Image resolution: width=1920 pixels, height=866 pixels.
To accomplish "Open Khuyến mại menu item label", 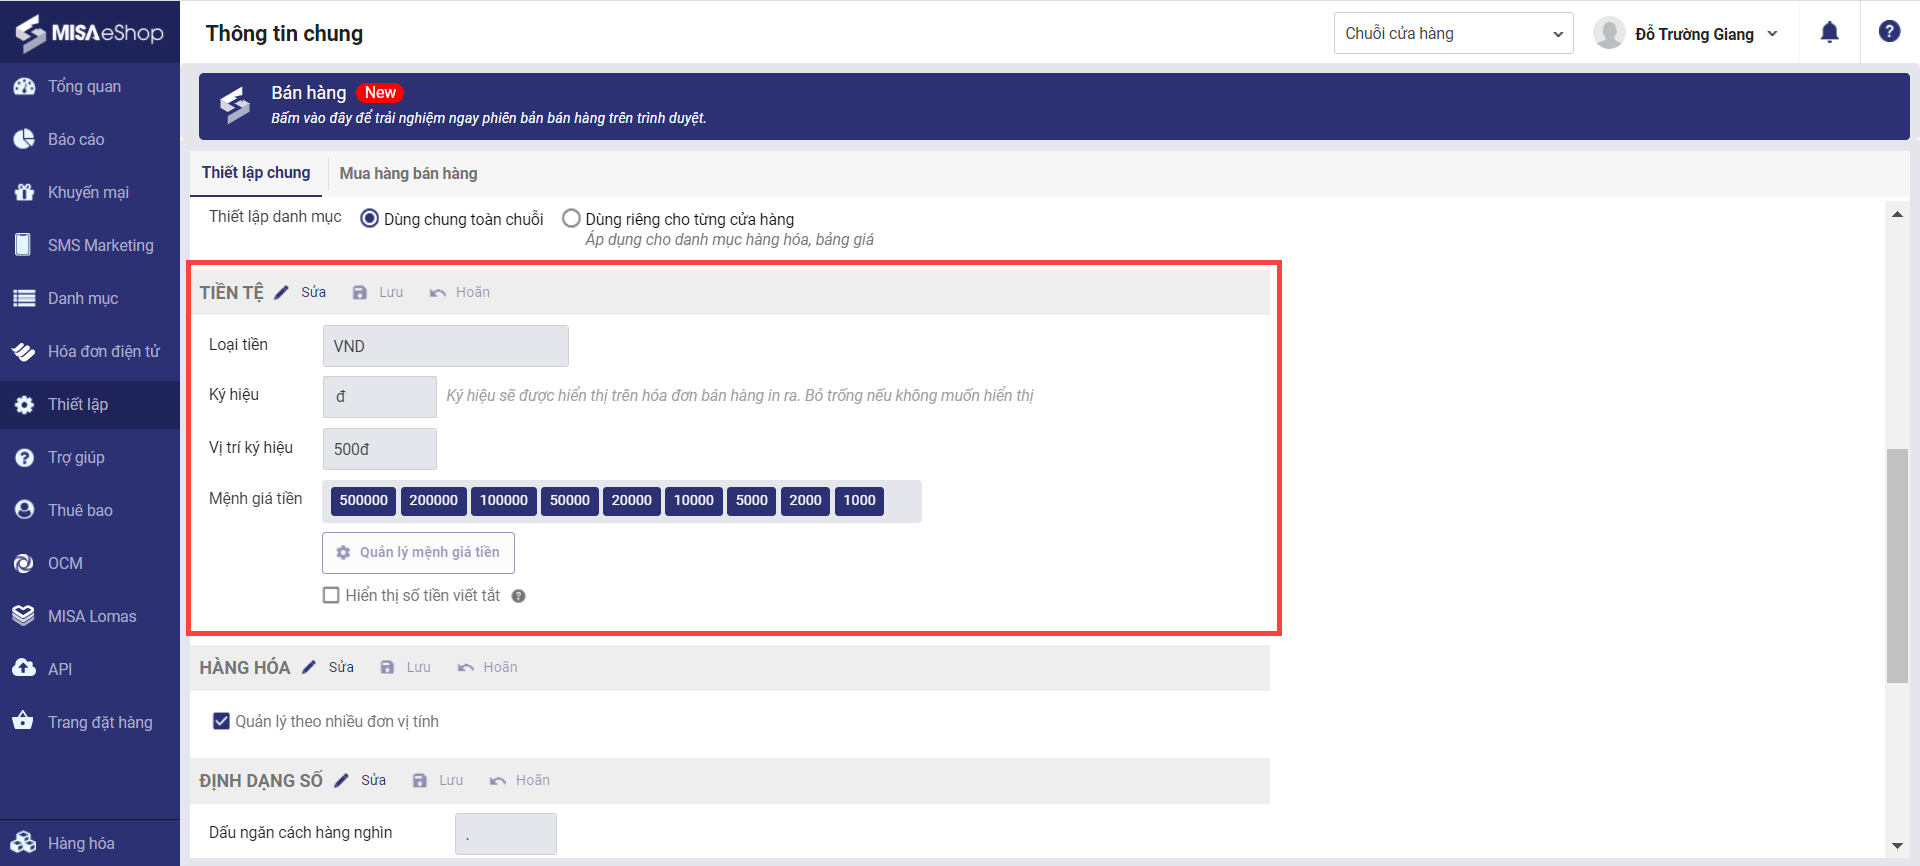I will pyautogui.click(x=88, y=193).
